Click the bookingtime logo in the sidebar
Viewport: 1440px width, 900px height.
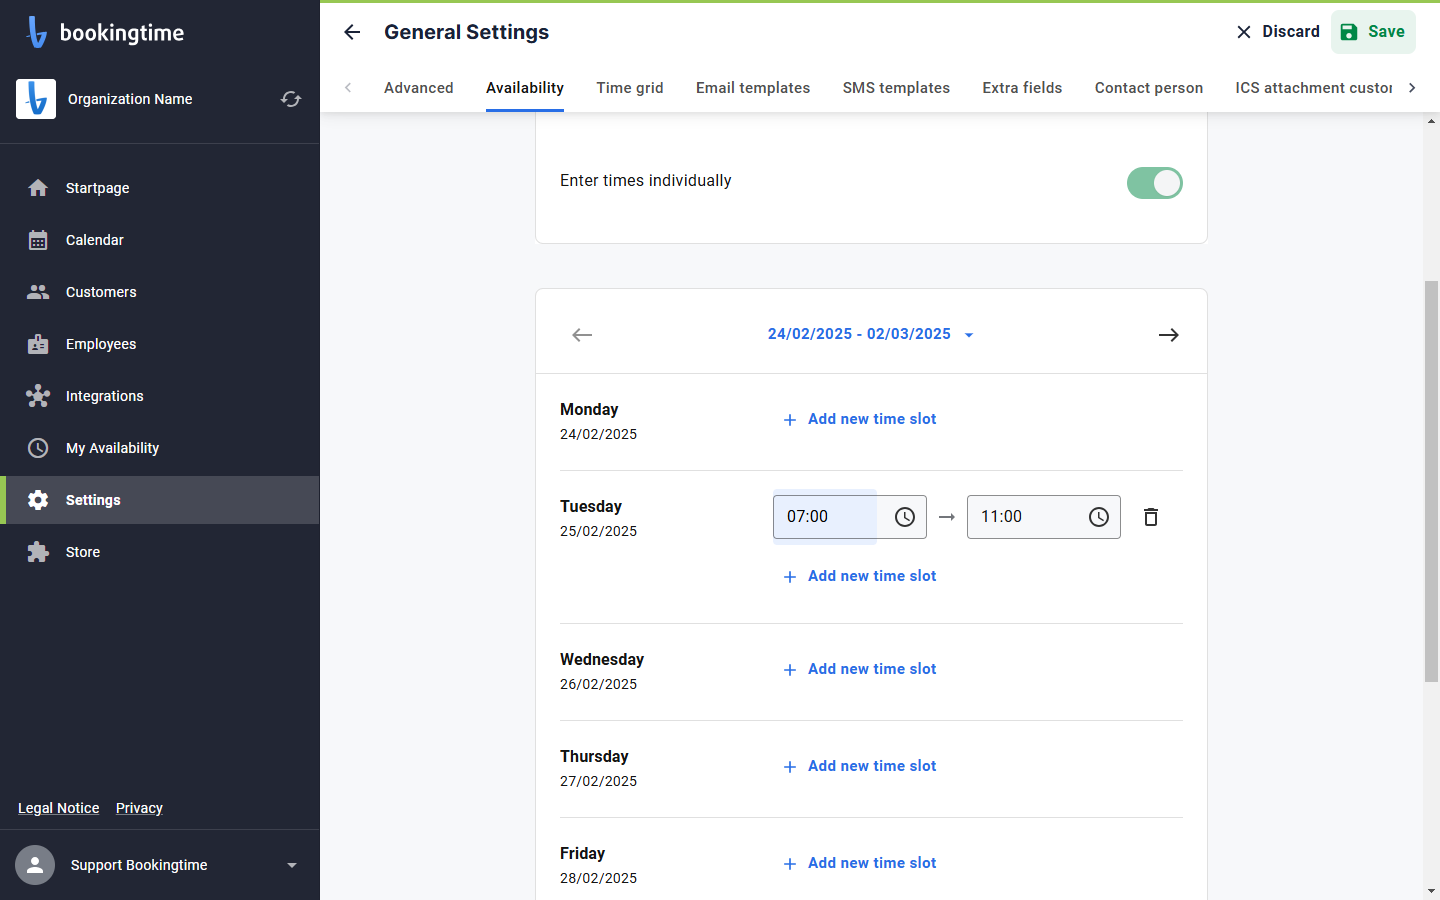pyautogui.click(x=105, y=32)
